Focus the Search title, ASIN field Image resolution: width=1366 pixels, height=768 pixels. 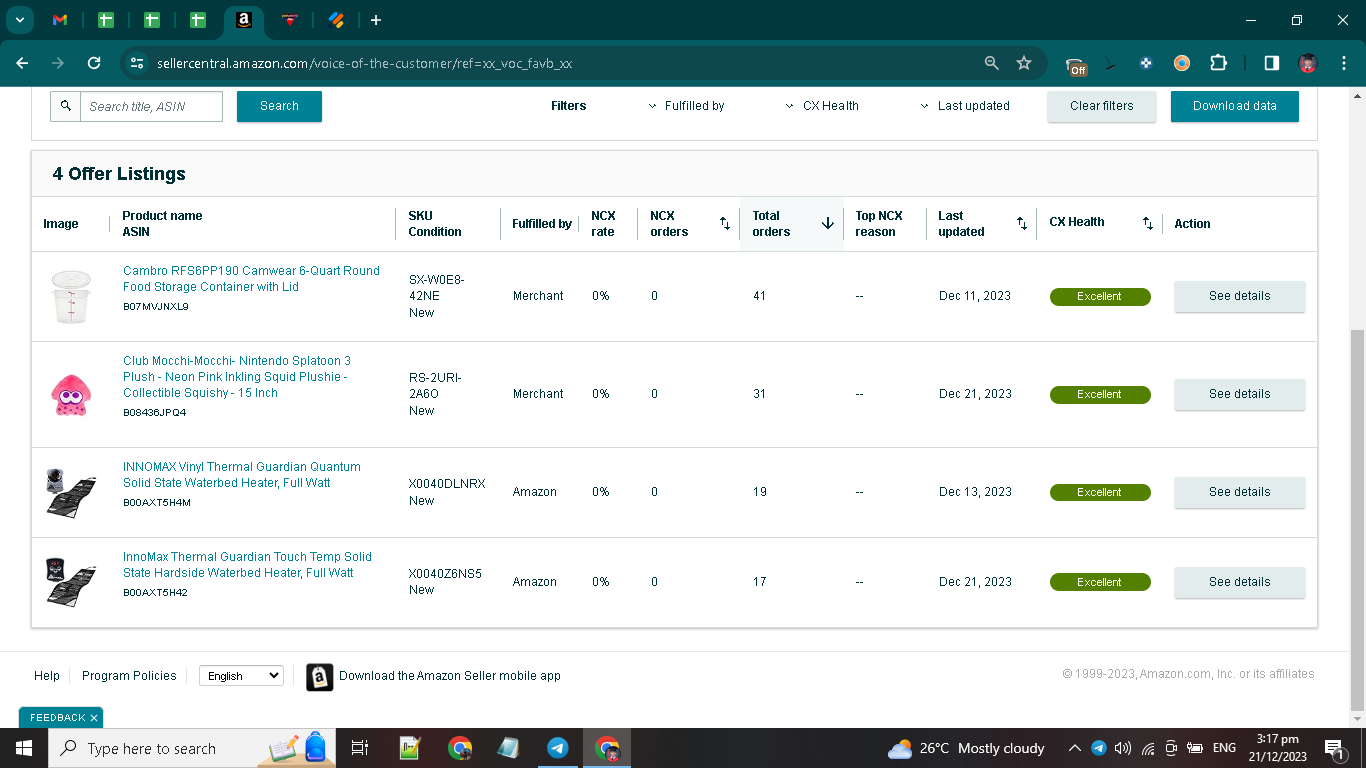[x=151, y=106]
